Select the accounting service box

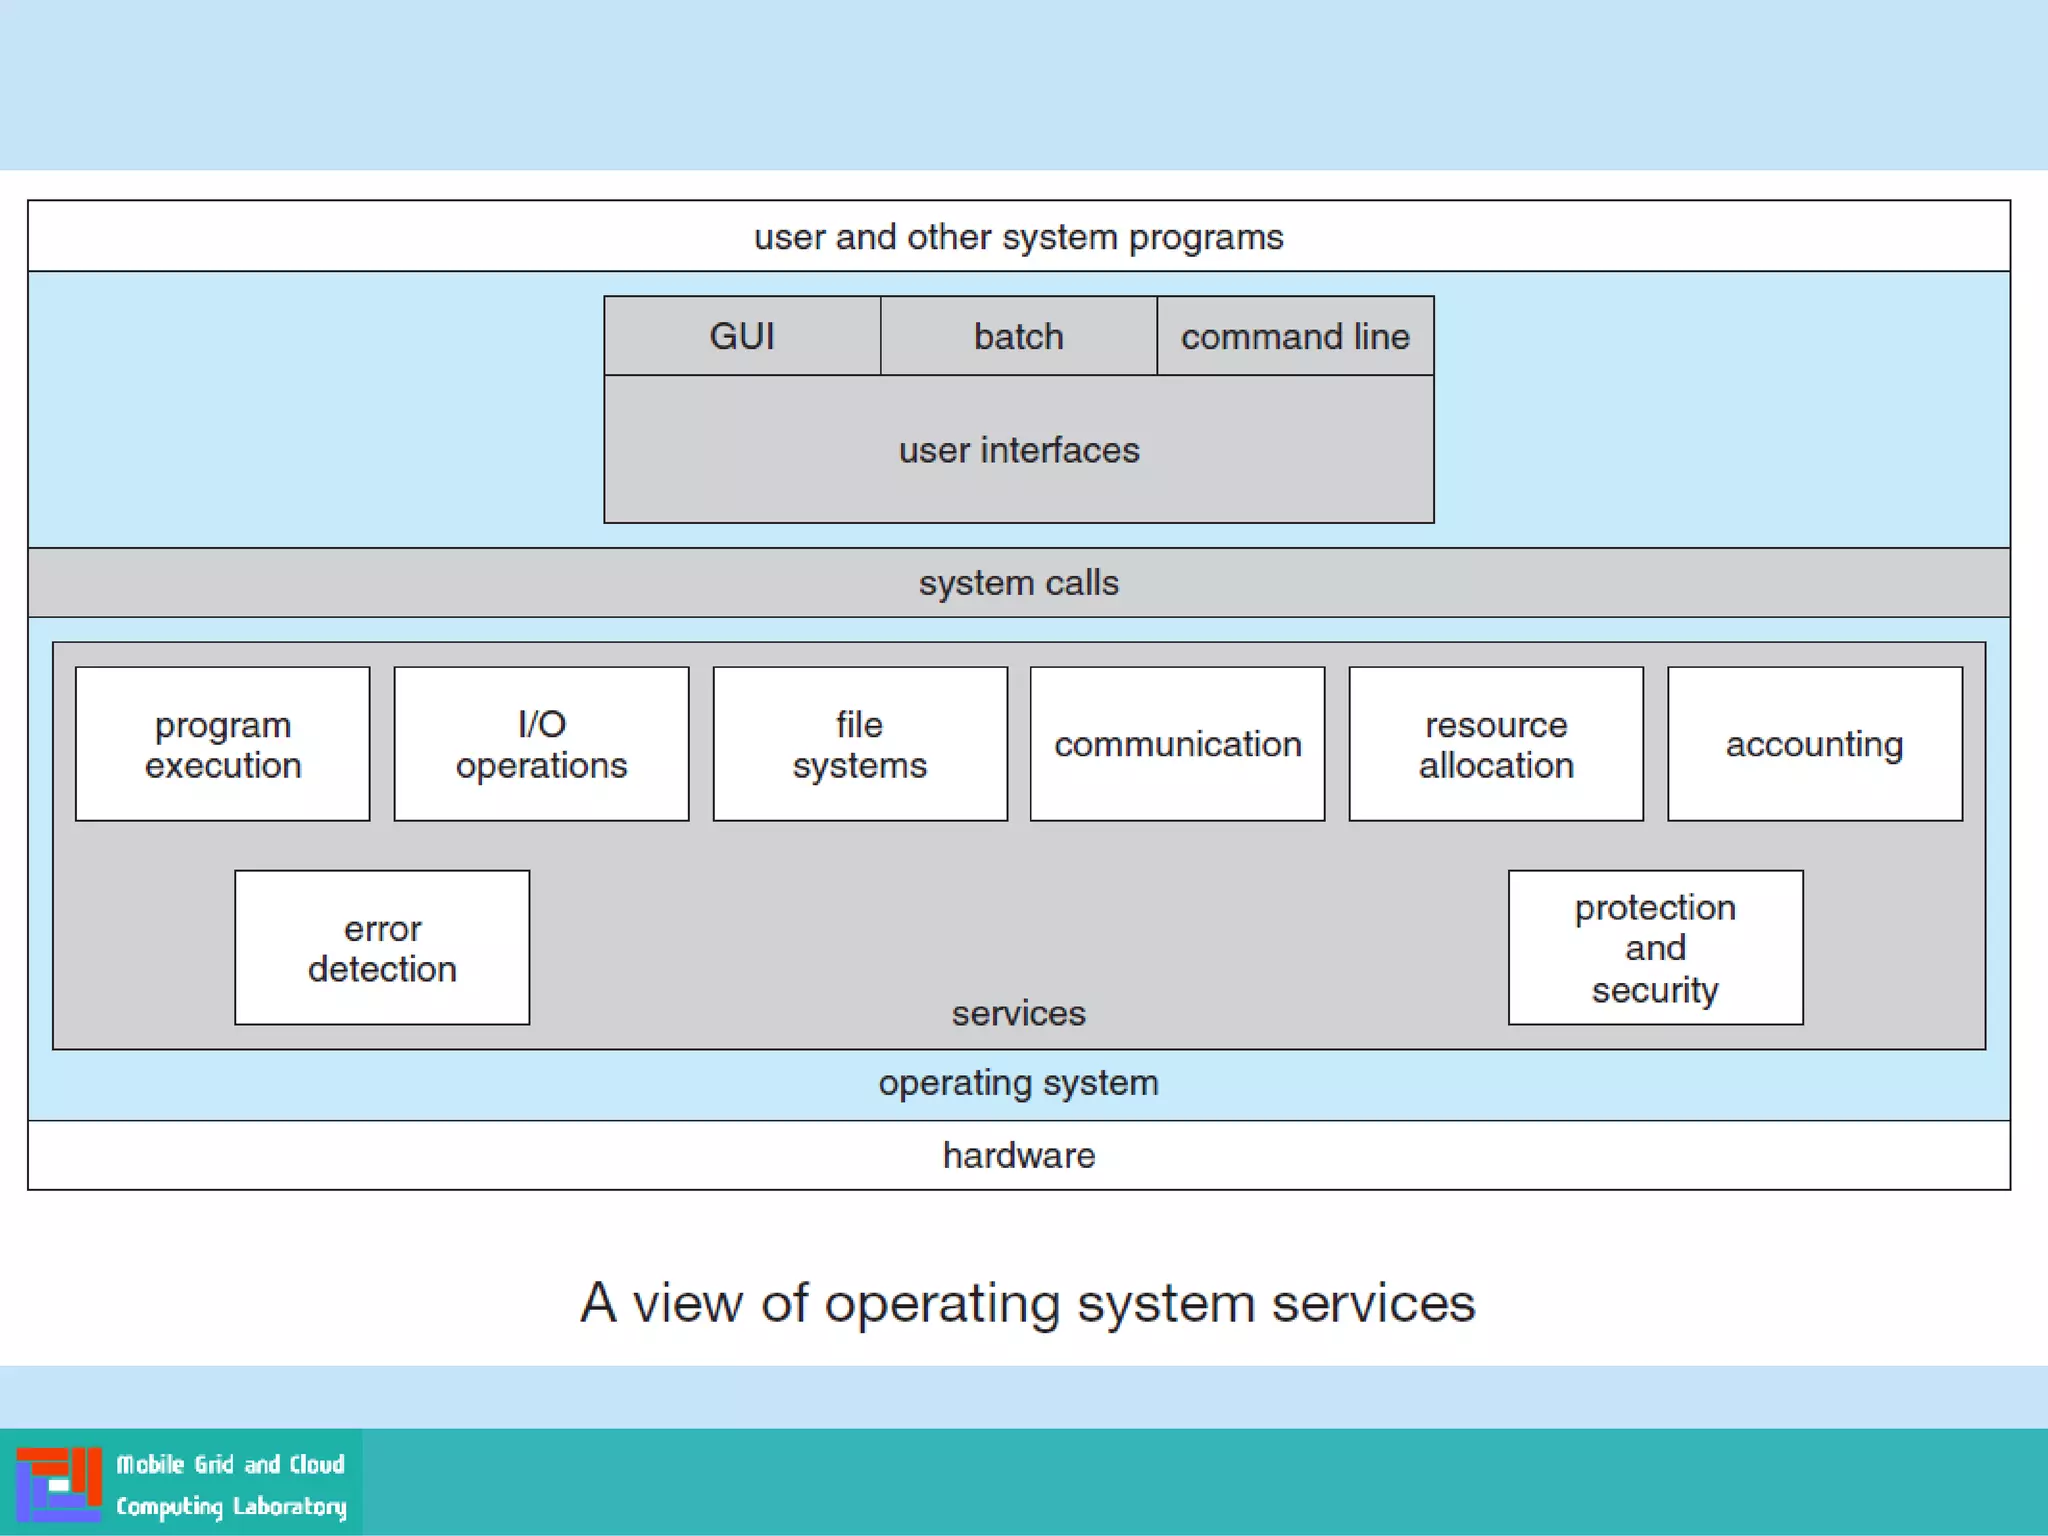coord(1814,744)
